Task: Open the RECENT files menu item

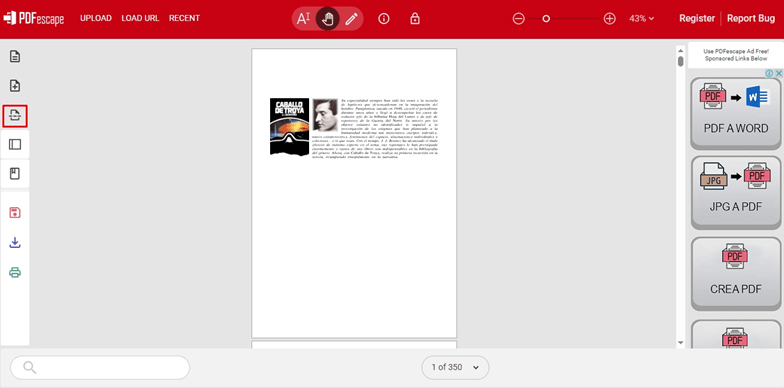Action: (x=184, y=18)
